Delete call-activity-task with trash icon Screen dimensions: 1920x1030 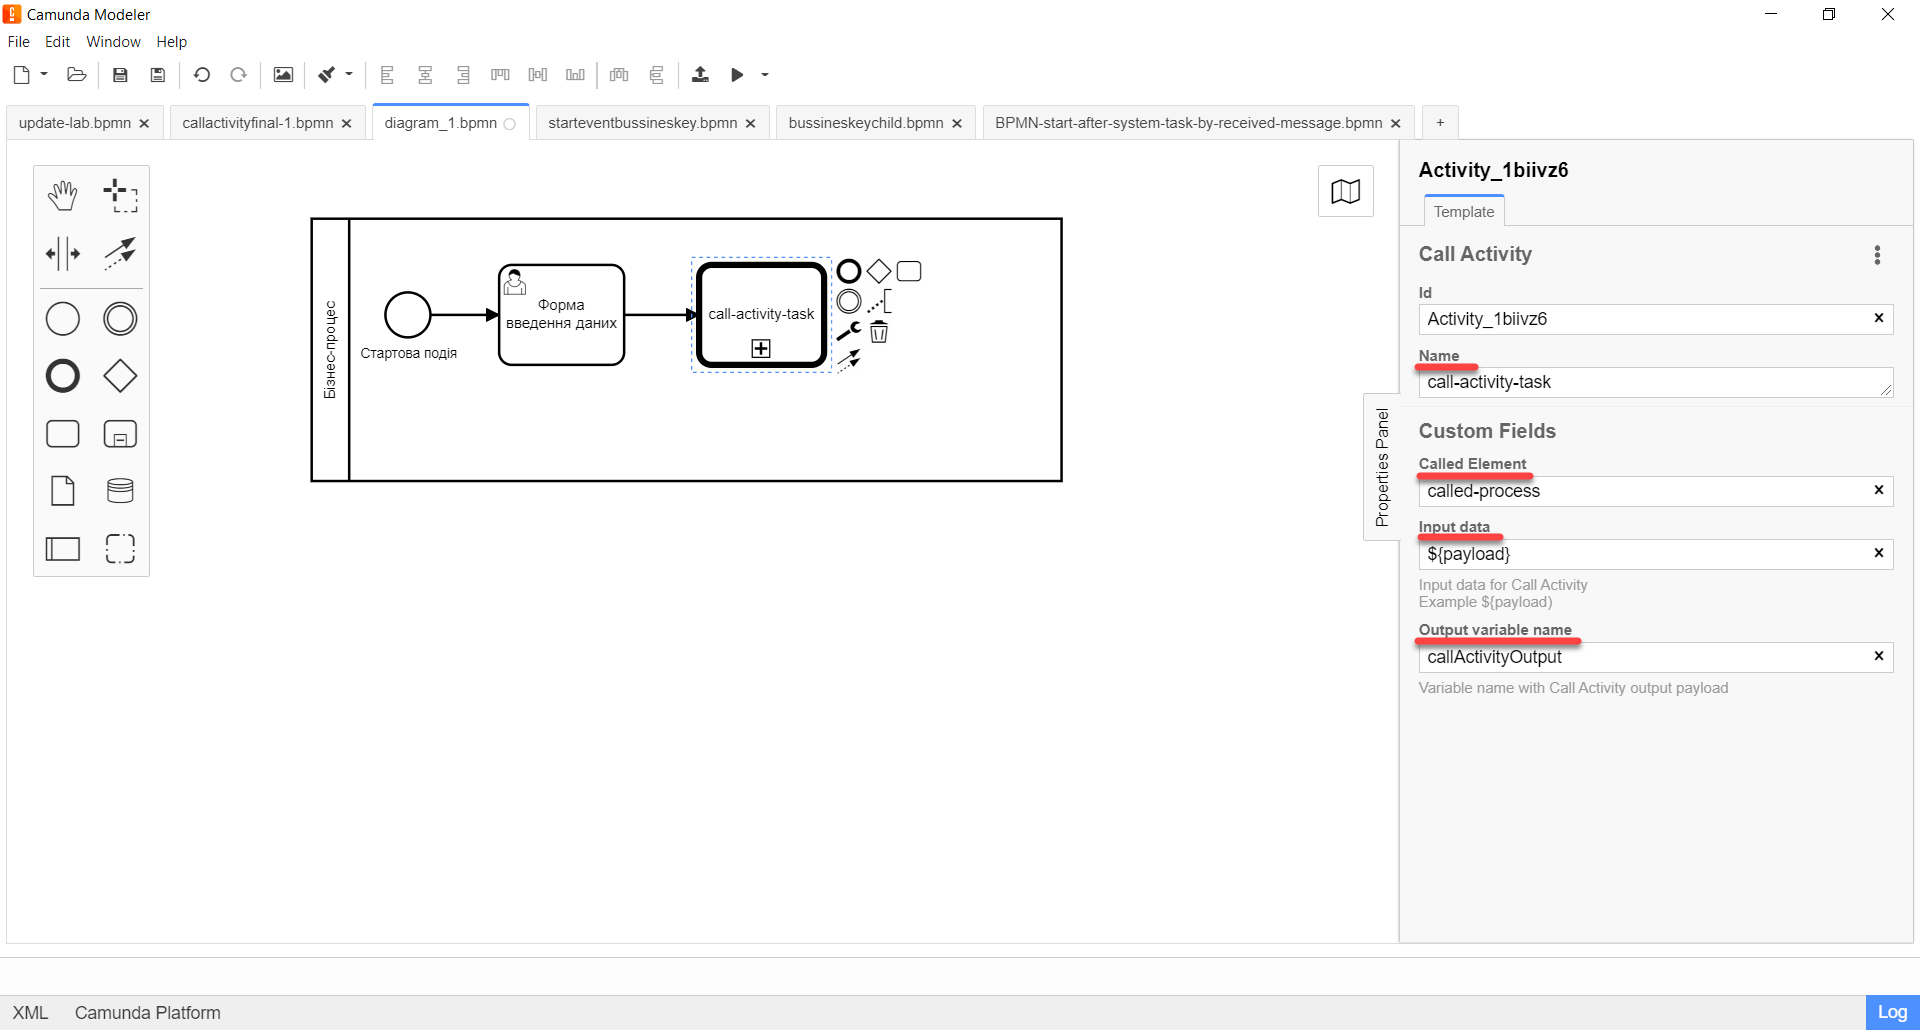[879, 331]
